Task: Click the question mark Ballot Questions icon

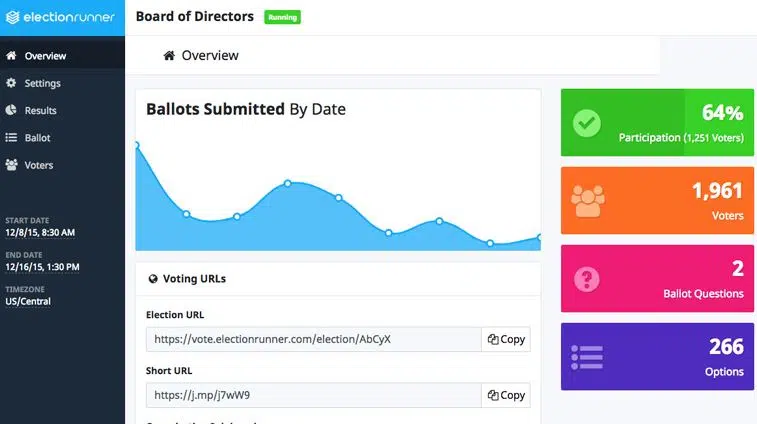Action: (587, 279)
